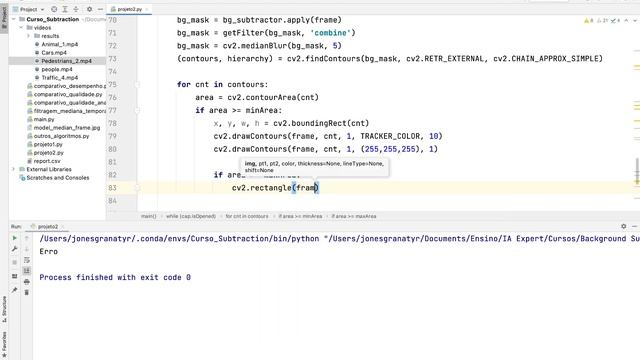Go to previous highlighted error arrow
Image resolution: width=640 pixels, height=360 pixels.
pyautogui.click(x=626, y=20)
